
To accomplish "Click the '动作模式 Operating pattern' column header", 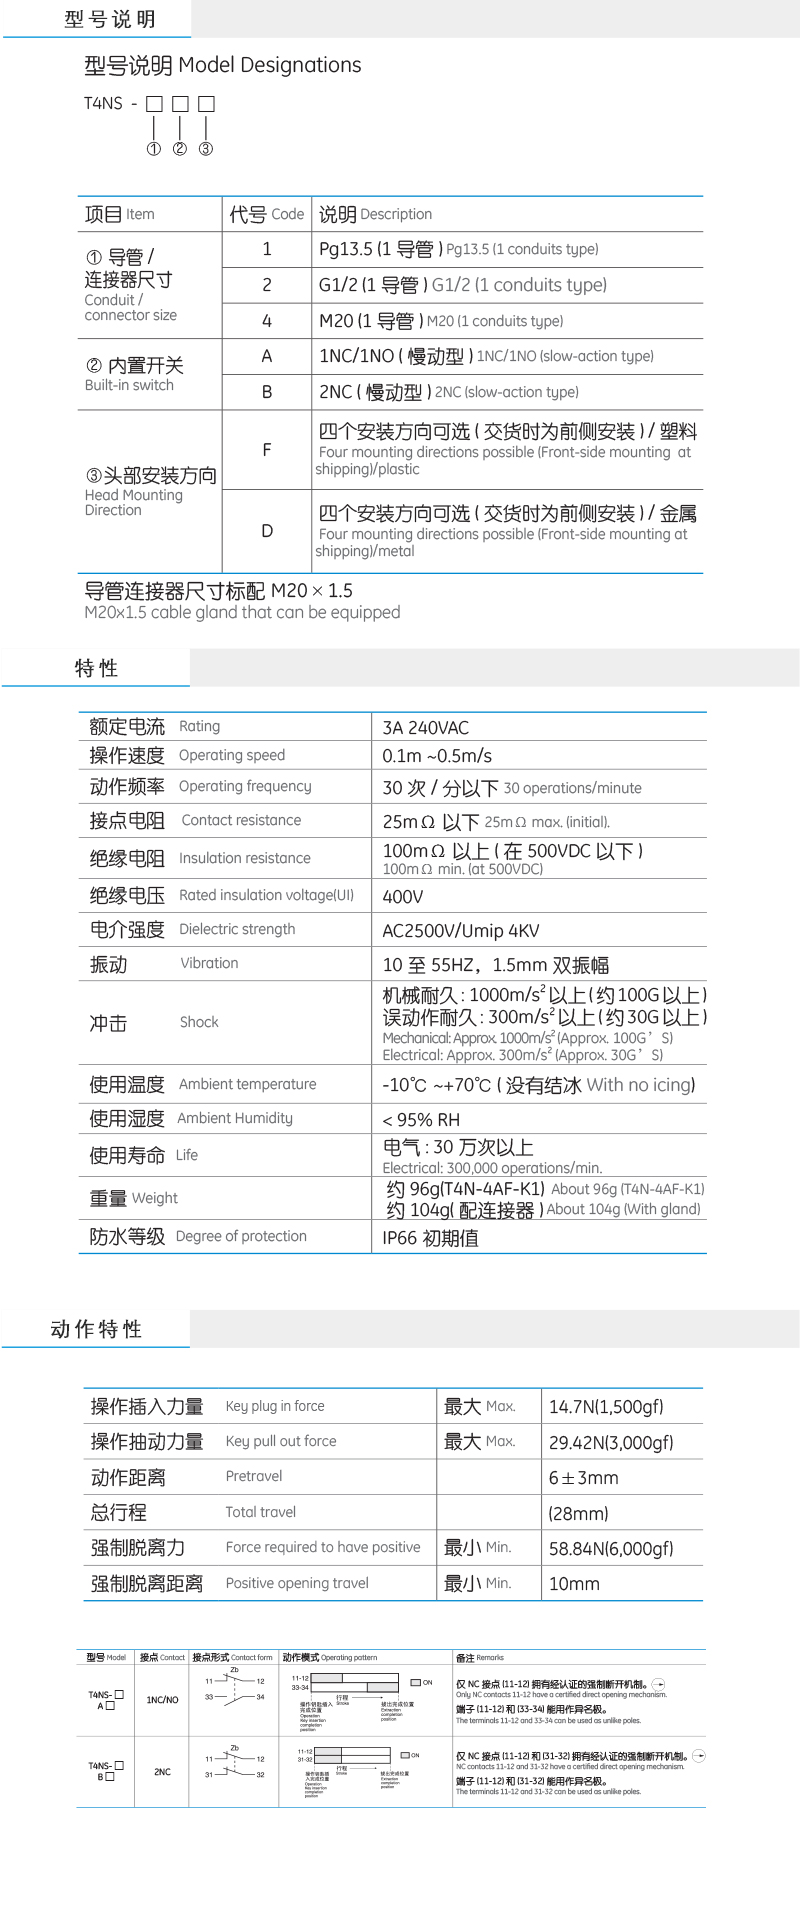I will tap(330, 1657).
